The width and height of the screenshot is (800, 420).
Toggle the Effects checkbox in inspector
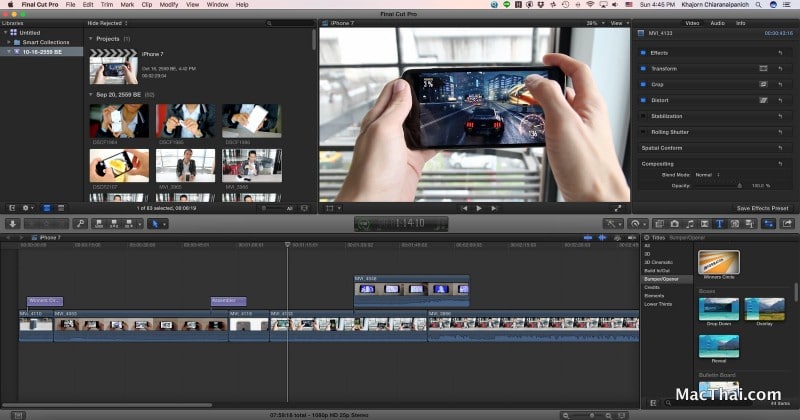[x=643, y=53]
